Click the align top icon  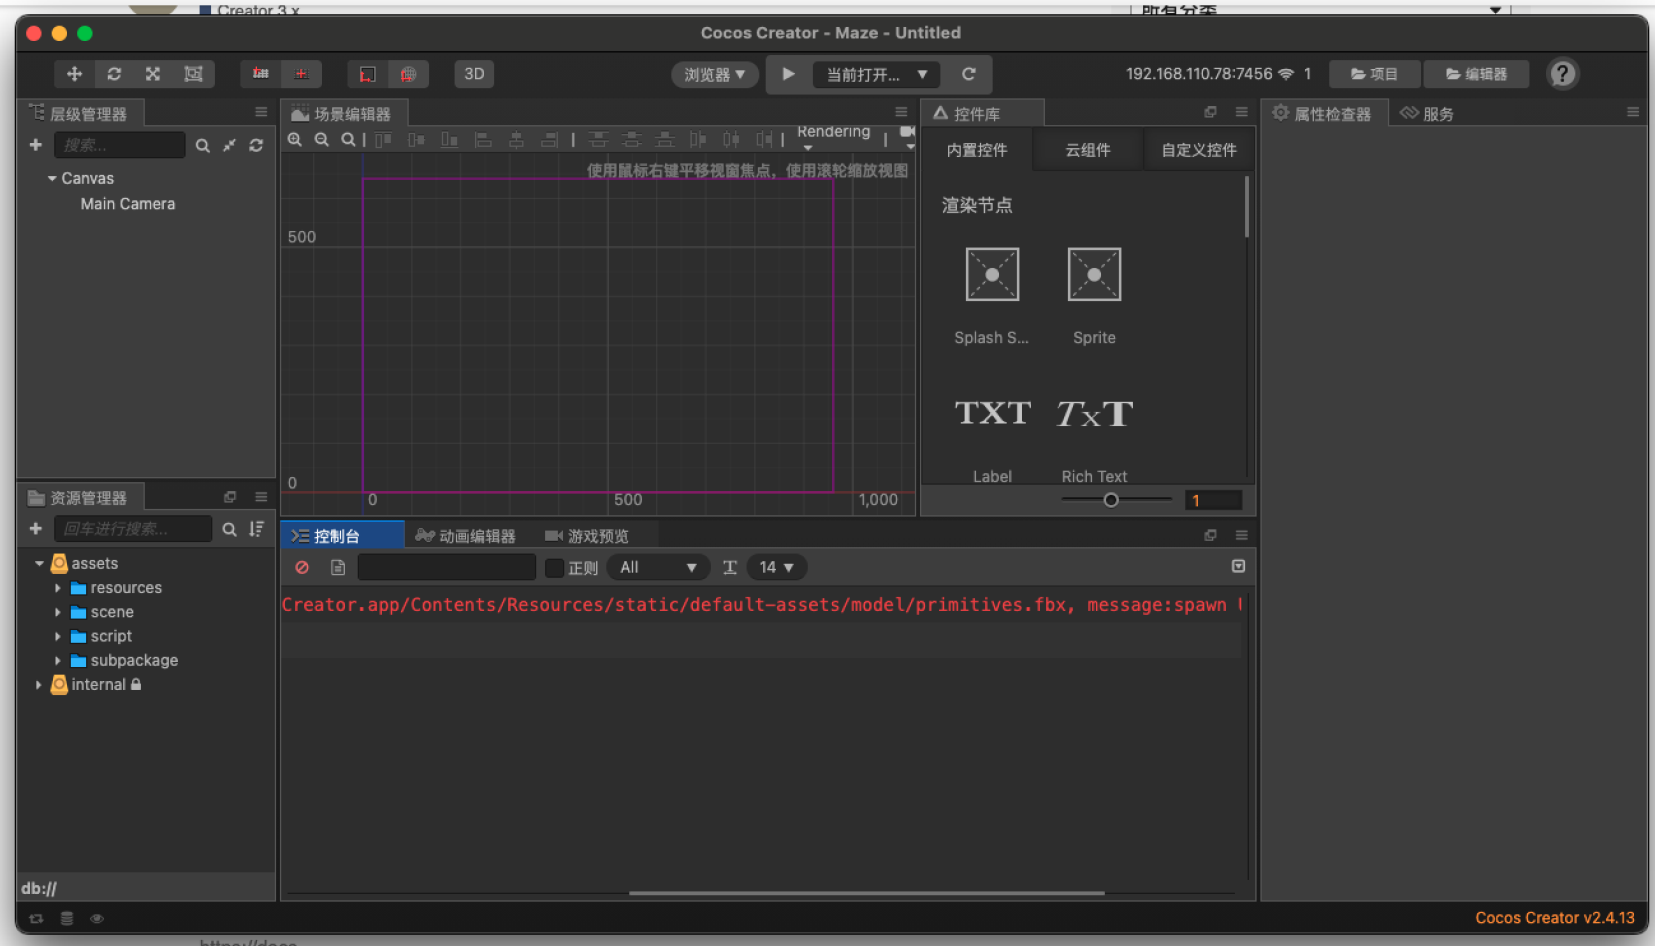(x=383, y=140)
